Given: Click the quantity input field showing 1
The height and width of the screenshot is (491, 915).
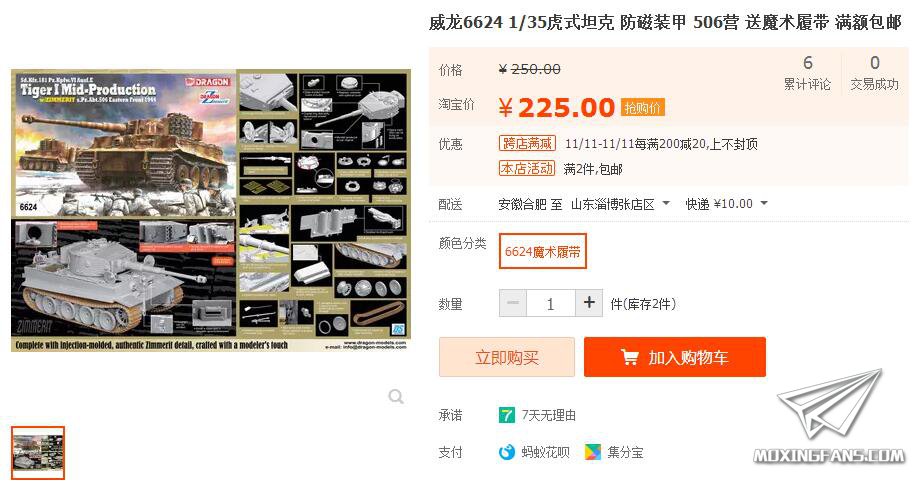Looking at the screenshot, I should click(x=551, y=303).
